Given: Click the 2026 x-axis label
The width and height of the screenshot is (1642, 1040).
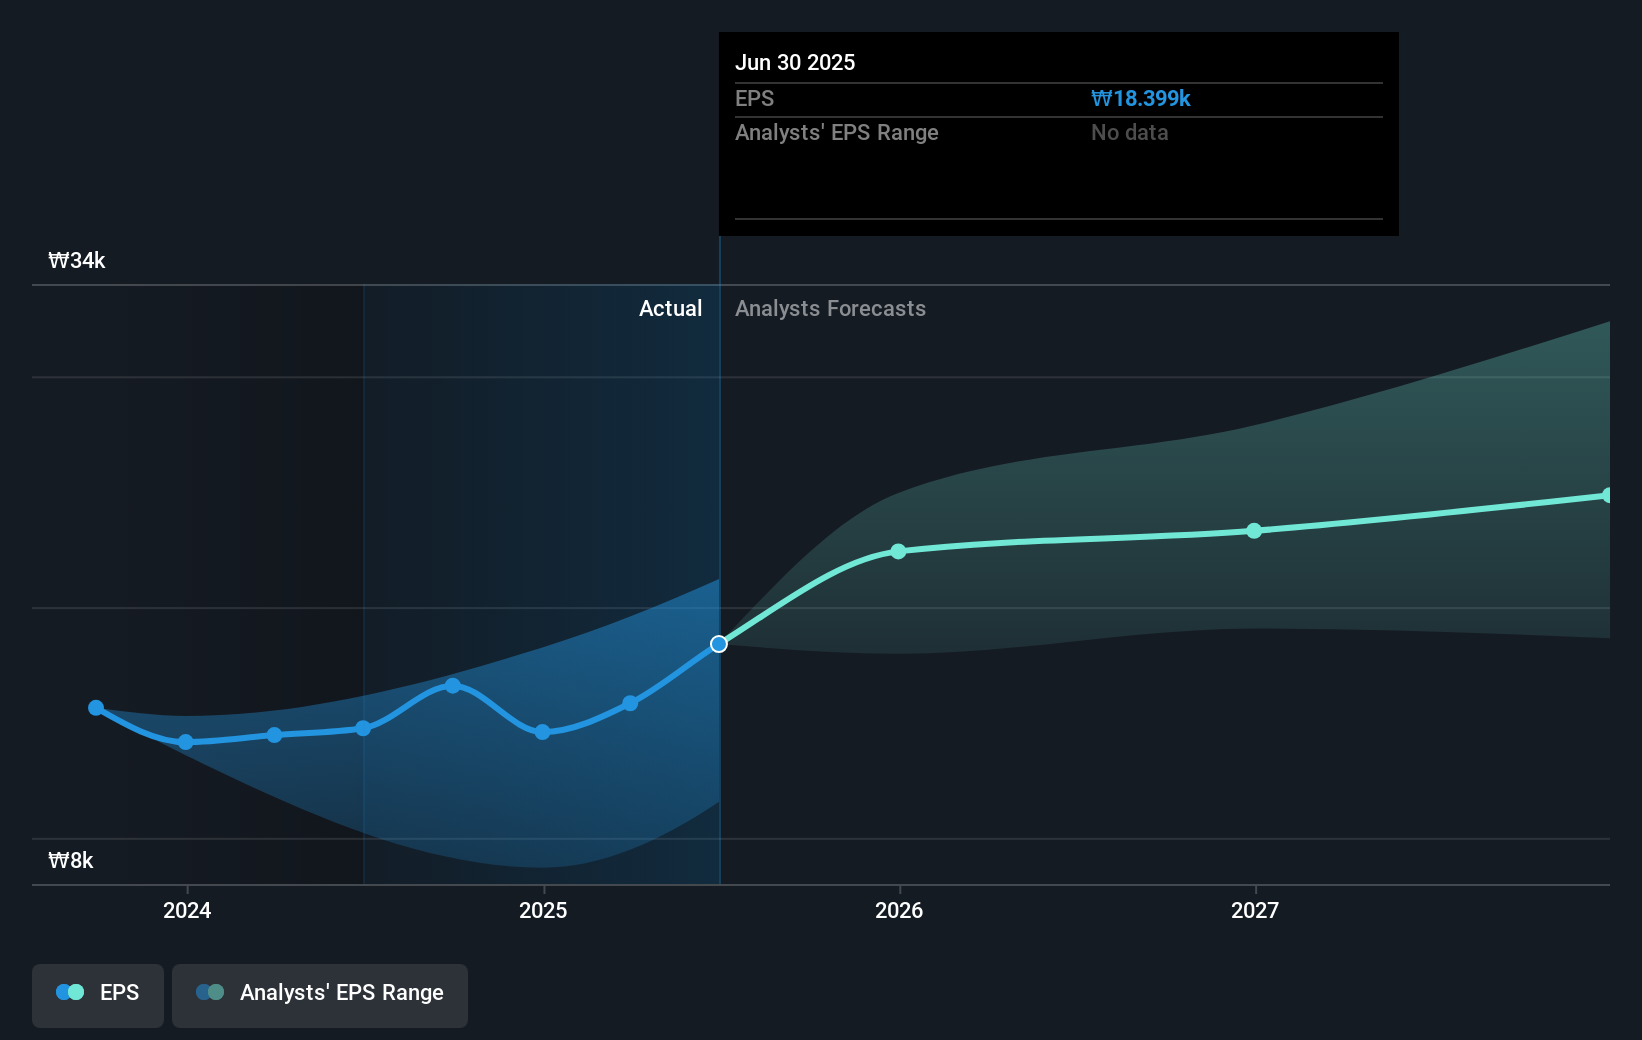Looking at the screenshot, I should coord(899,910).
